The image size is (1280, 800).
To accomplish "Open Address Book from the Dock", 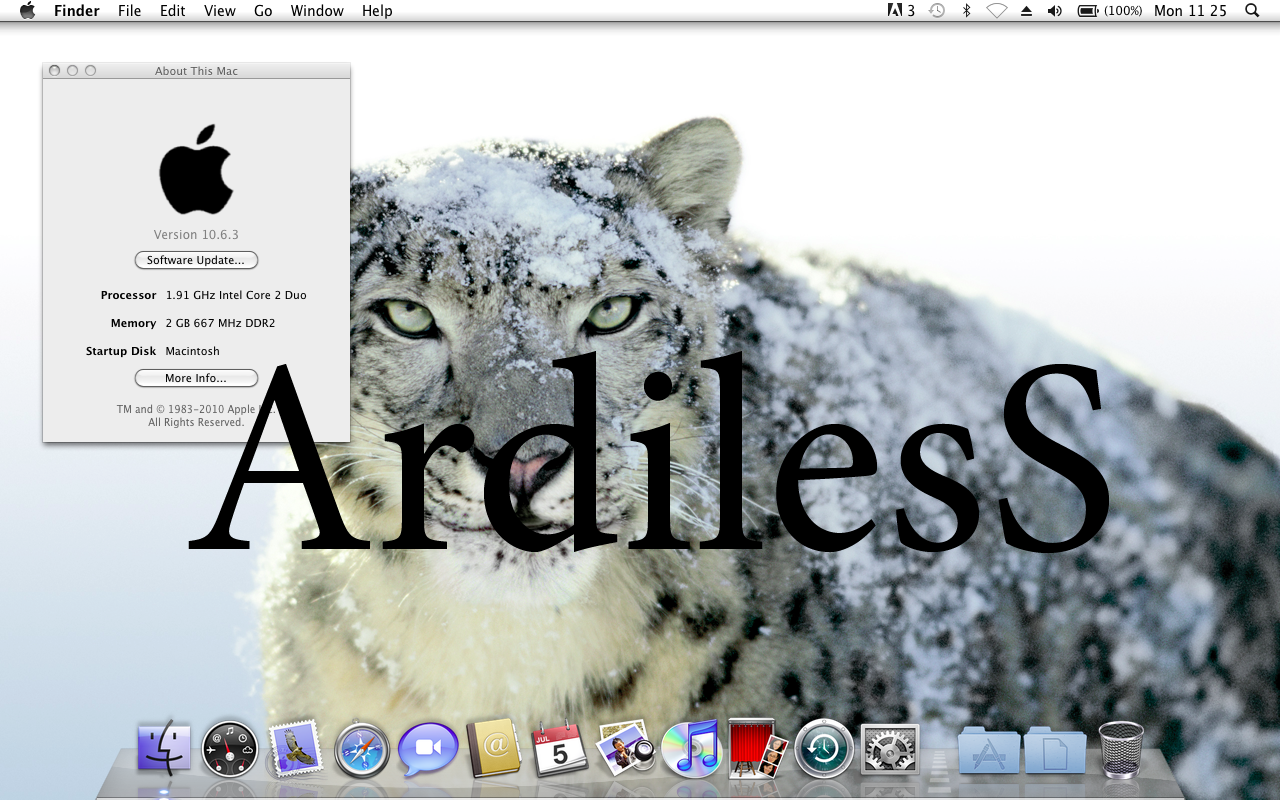I will 494,748.
